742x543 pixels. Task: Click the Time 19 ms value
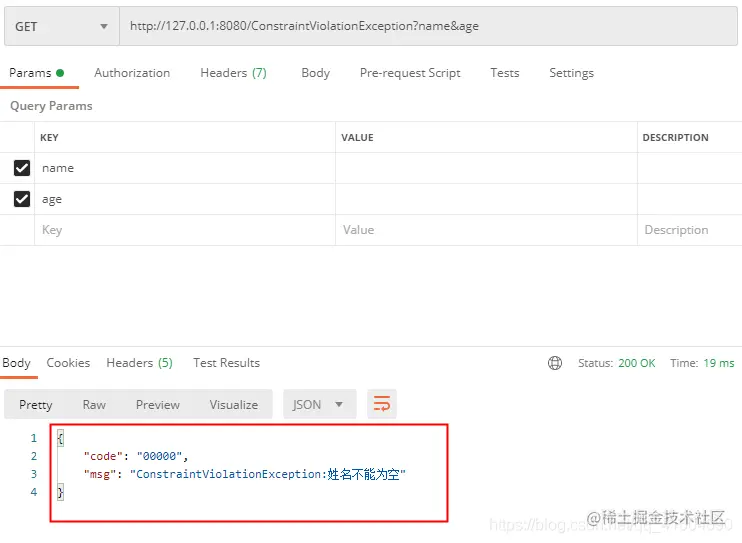pos(718,363)
